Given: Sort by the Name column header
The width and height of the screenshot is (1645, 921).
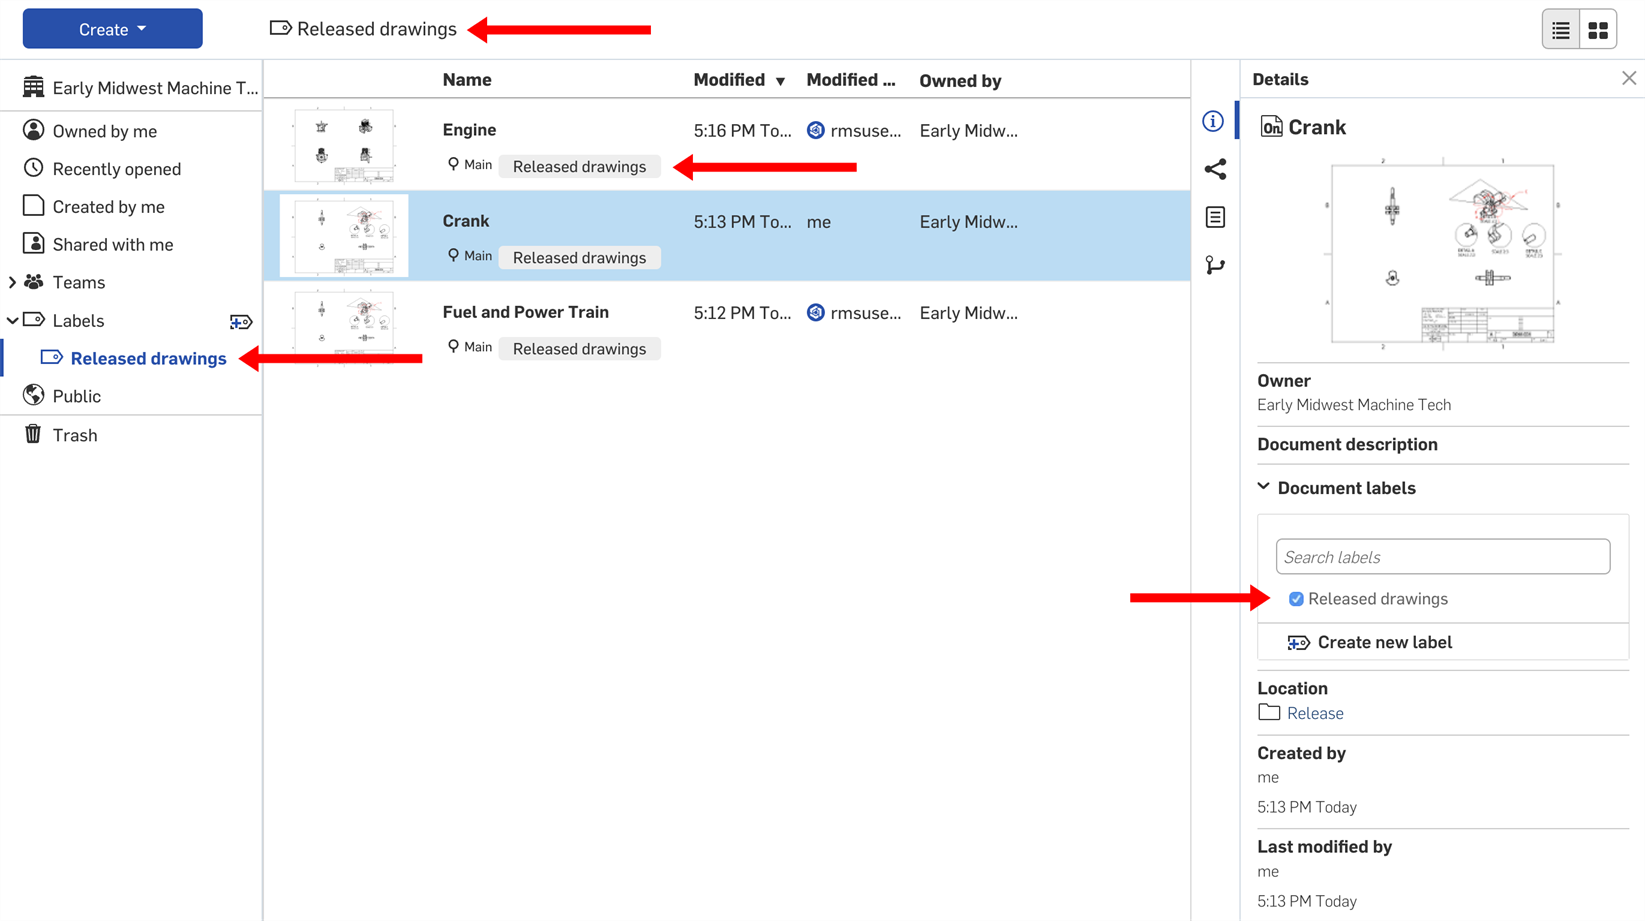Looking at the screenshot, I should pos(467,80).
